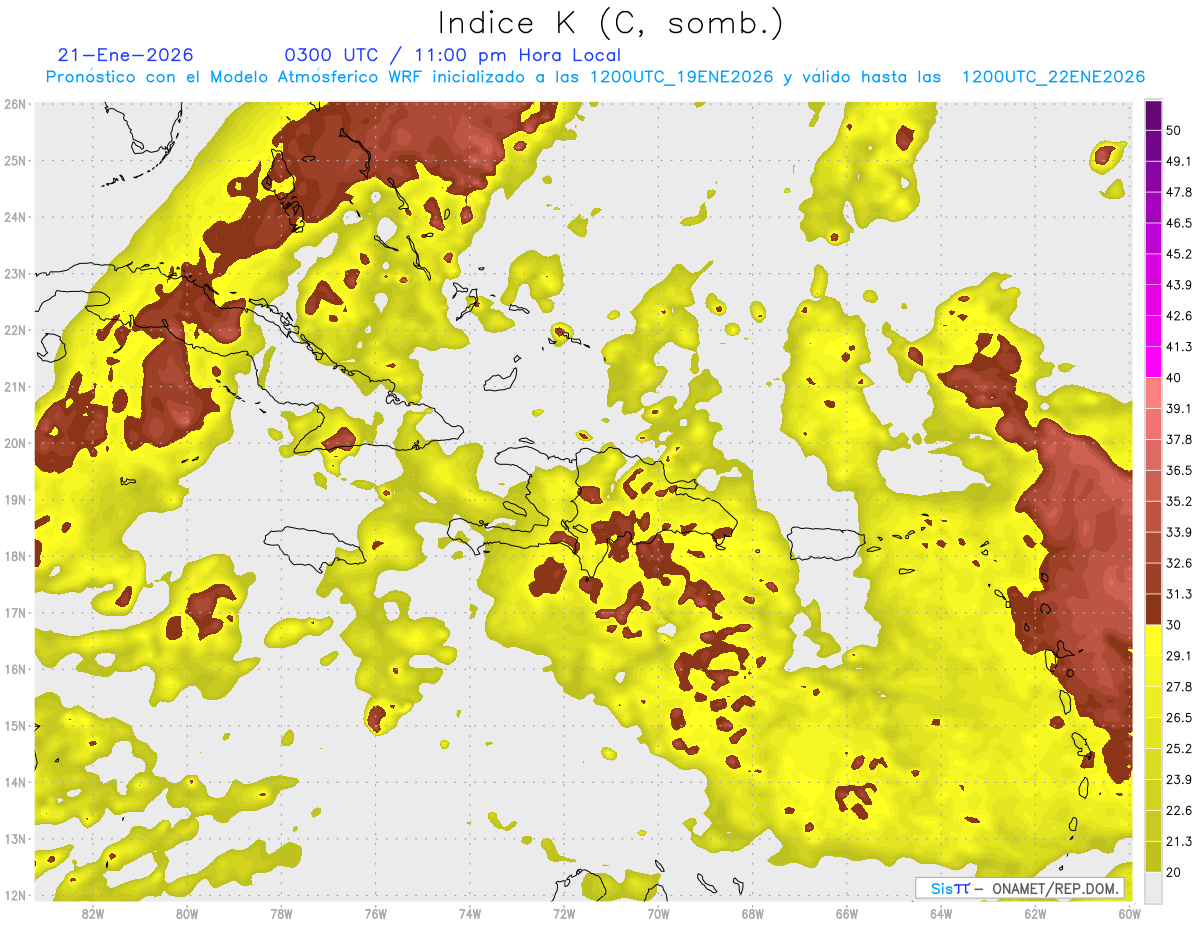The height and width of the screenshot is (927, 1200).
Task: Click the "0300 UTC / 11:00 pm Hora Local" text
Action: 453,55
